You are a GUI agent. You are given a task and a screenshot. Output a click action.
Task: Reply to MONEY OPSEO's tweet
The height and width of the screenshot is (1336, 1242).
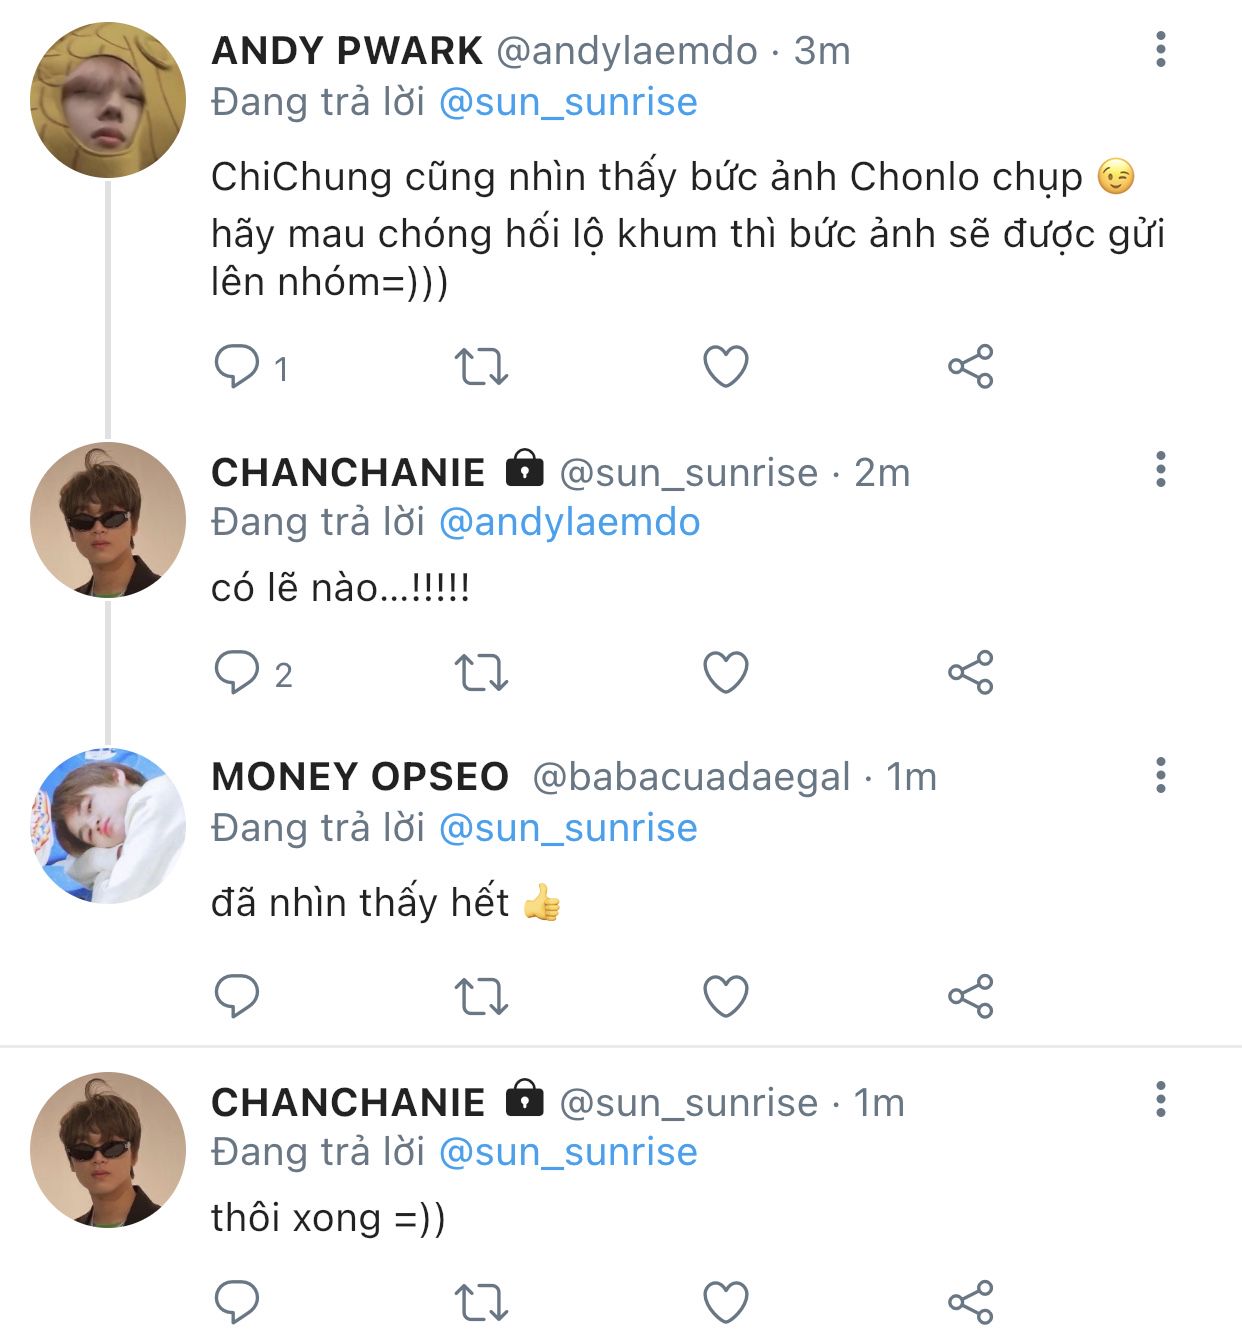[237, 996]
